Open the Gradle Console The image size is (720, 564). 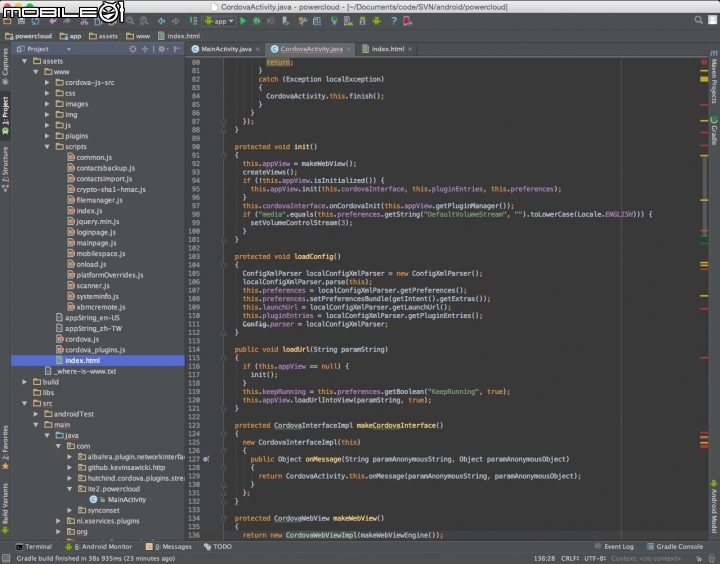pyautogui.click(x=675, y=547)
